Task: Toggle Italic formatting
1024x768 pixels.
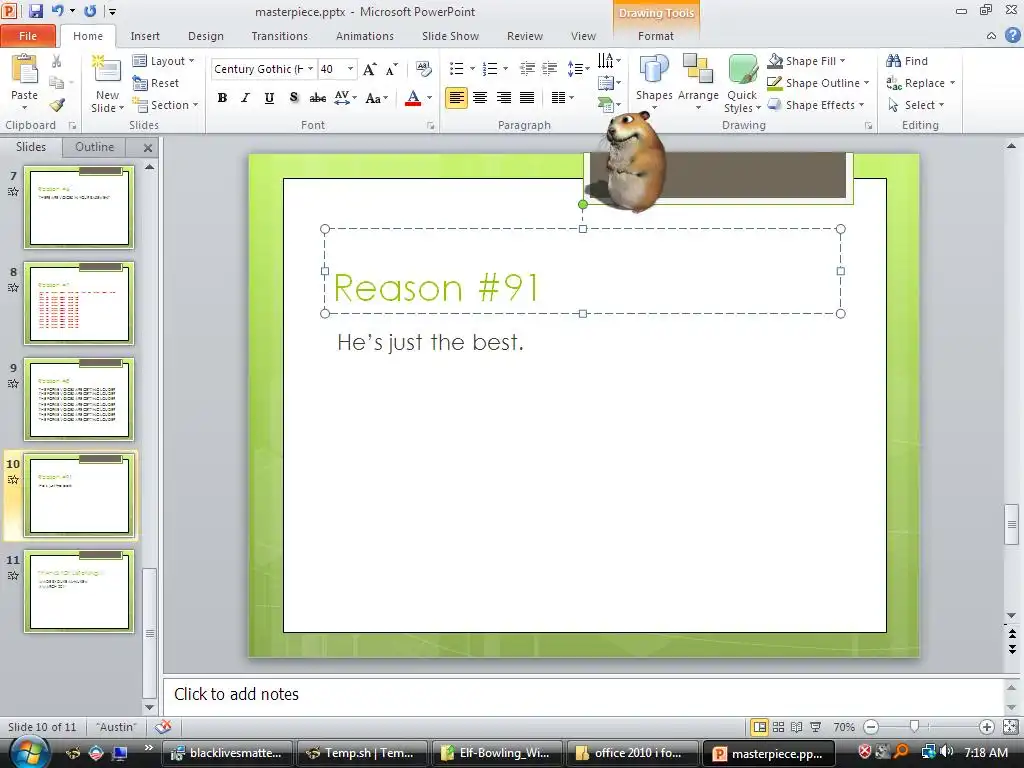Action: [246, 98]
